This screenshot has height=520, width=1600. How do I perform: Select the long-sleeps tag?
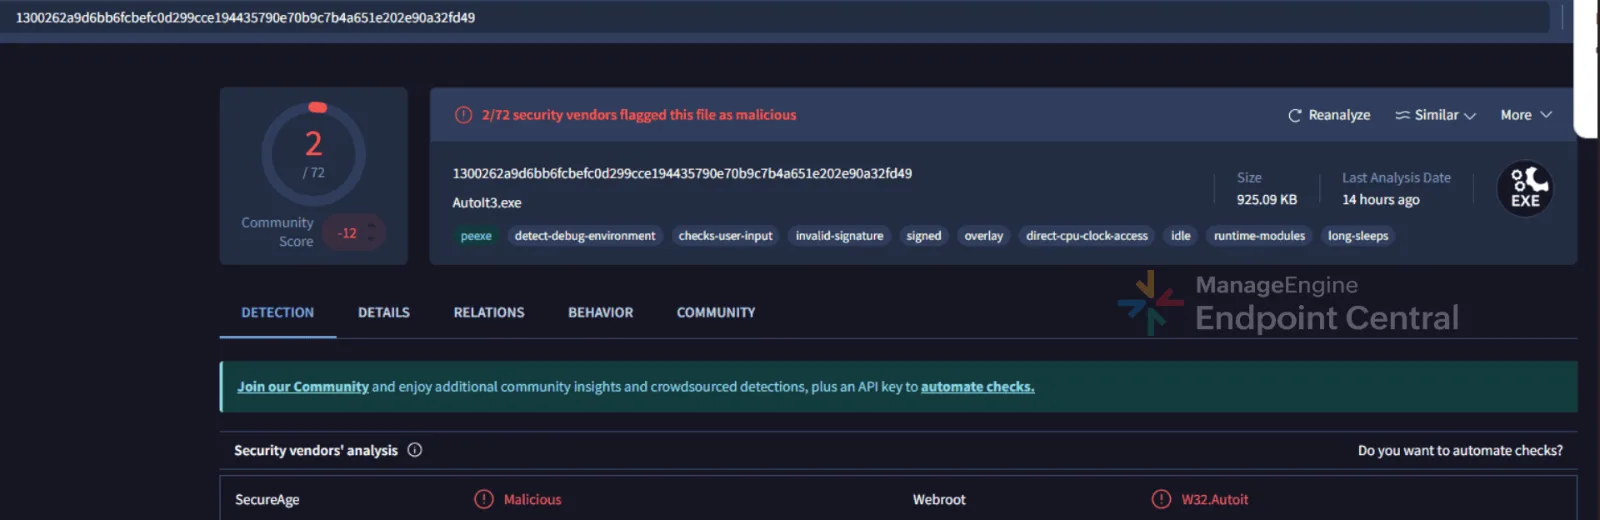(1358, 236)
